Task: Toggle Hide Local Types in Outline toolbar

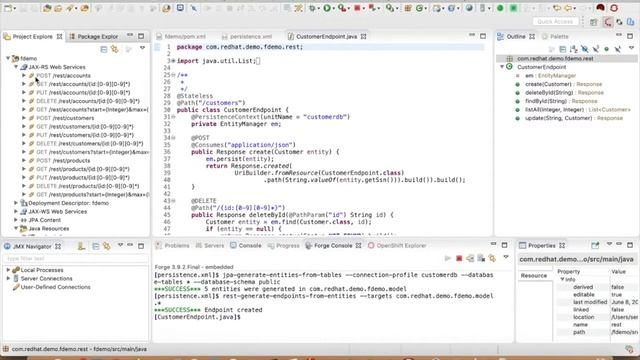Action: click(618, 49)
